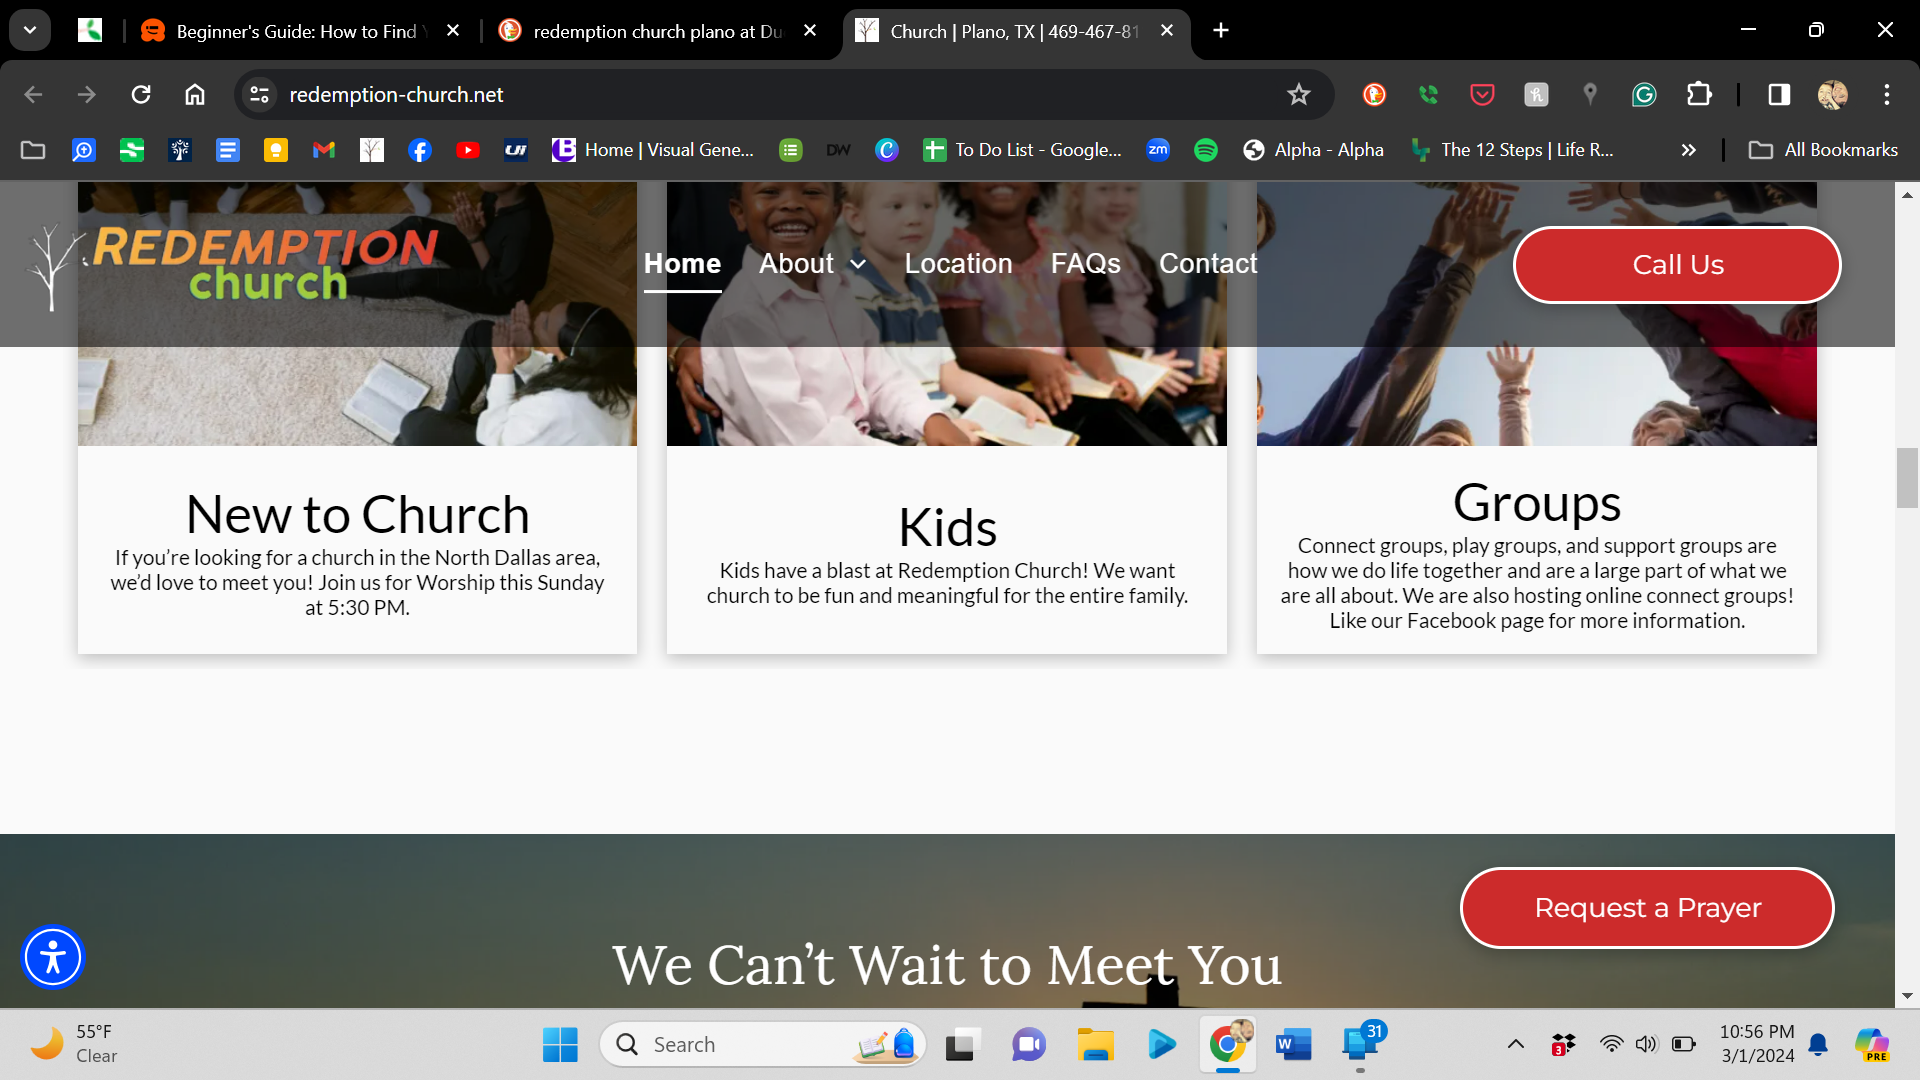This screenshot has width=1920, height=1080.
Task: Open the YouTube bookmark icon
Action: tap(467, 150)
